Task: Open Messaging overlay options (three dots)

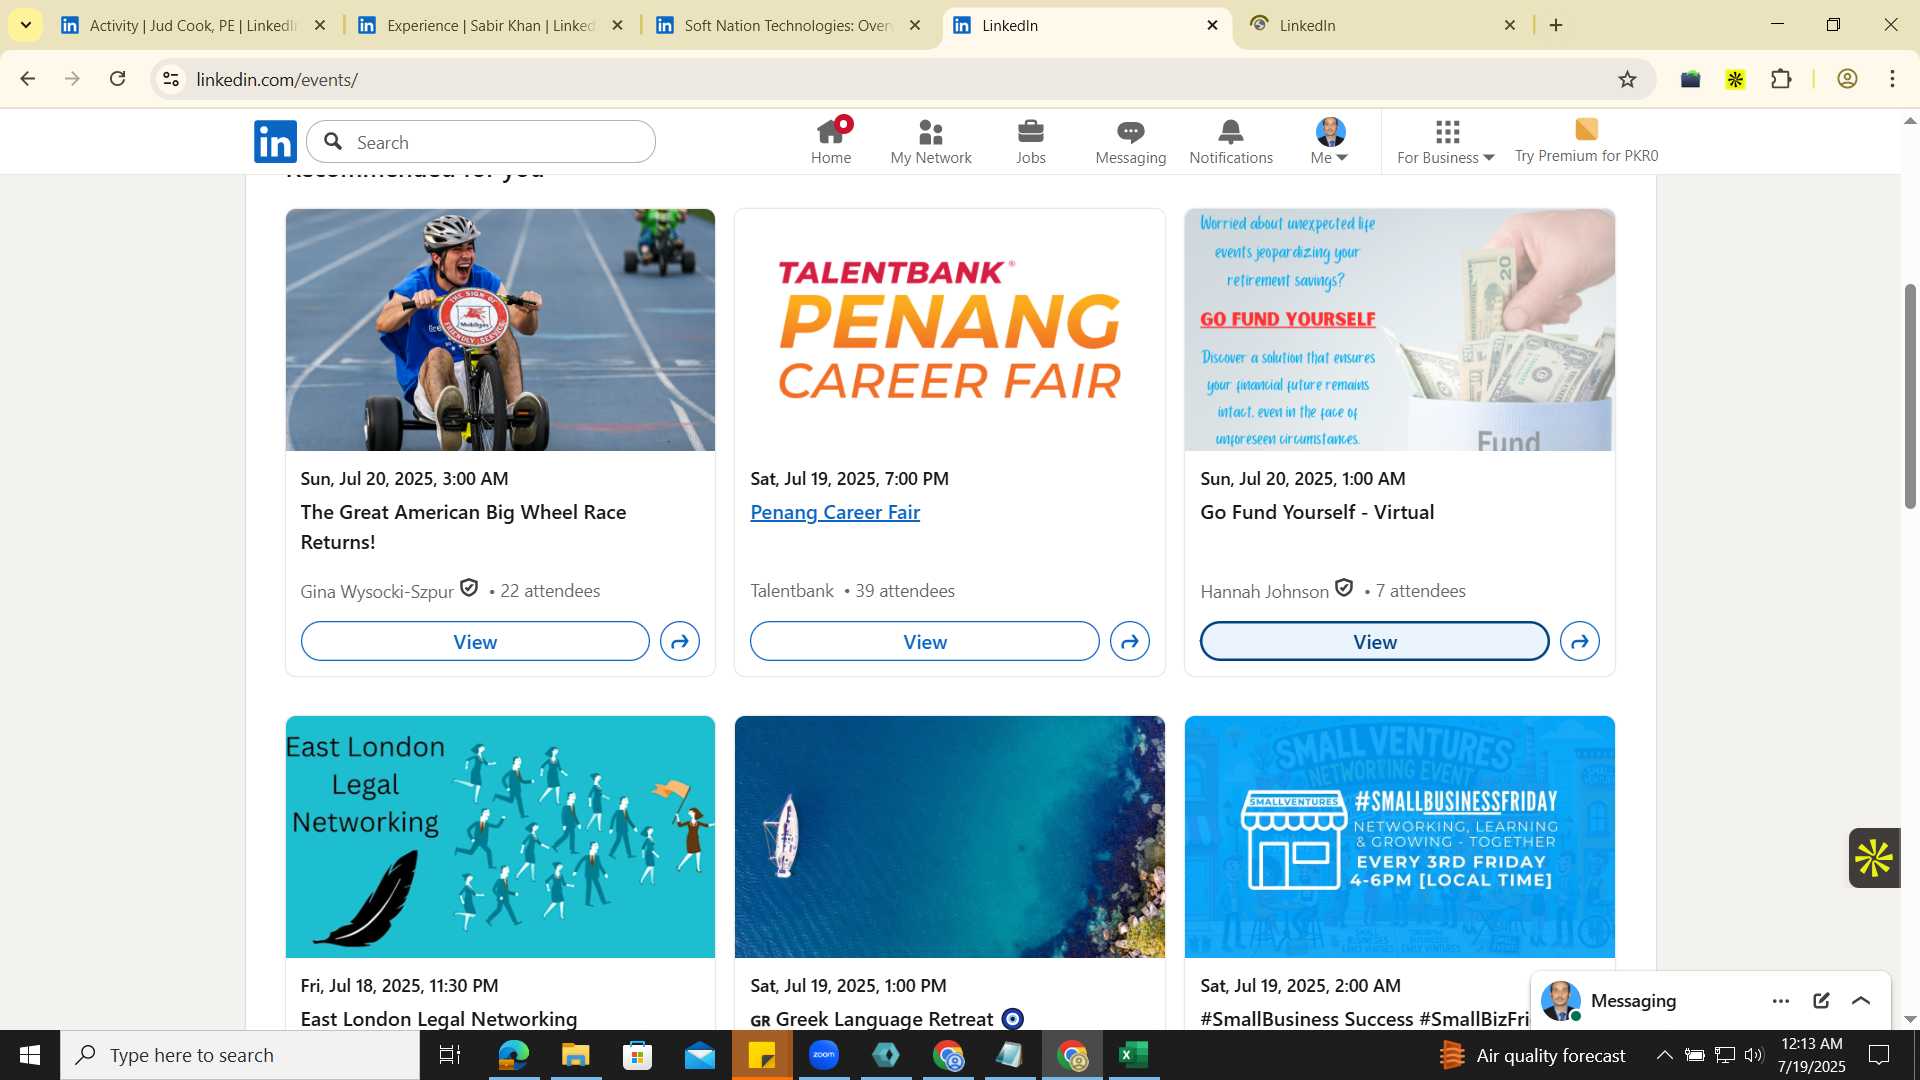Action: (1781, 1001)
